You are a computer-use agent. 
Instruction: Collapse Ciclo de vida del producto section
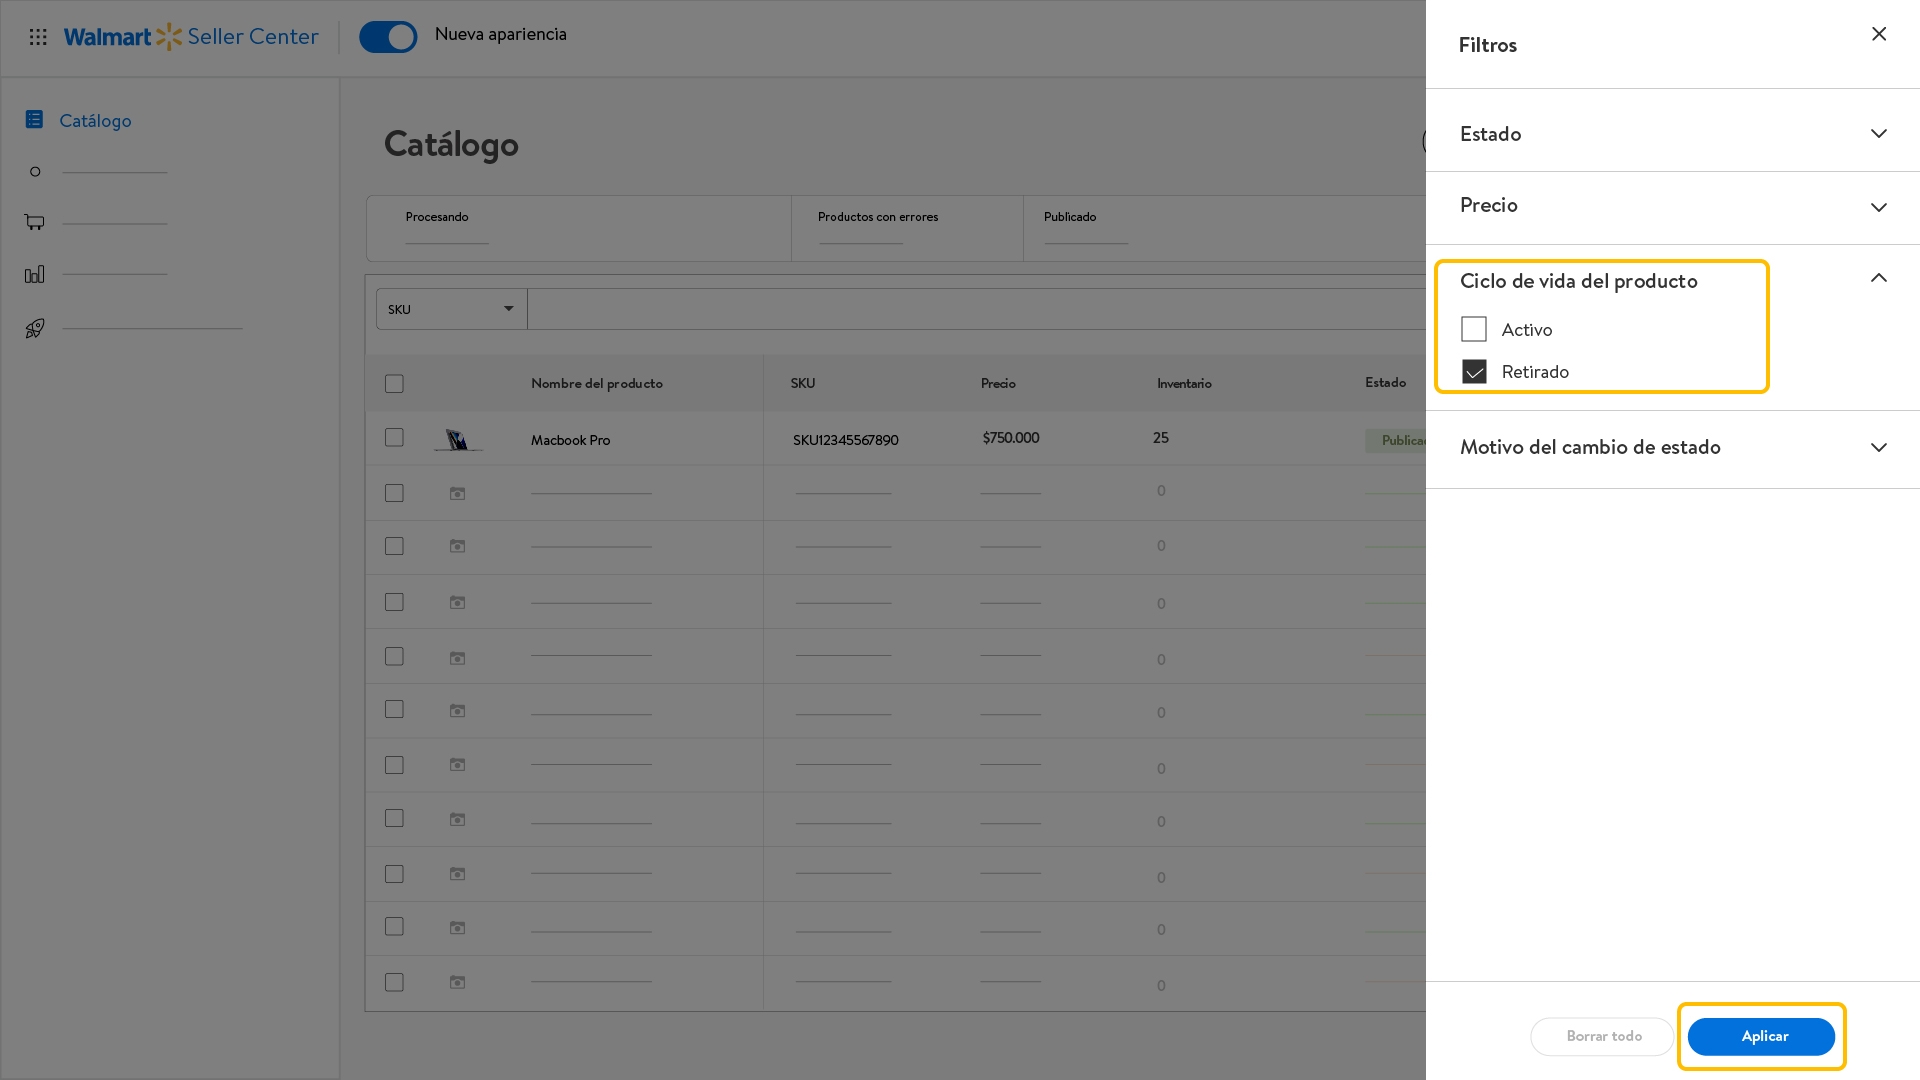[1878, 279]
